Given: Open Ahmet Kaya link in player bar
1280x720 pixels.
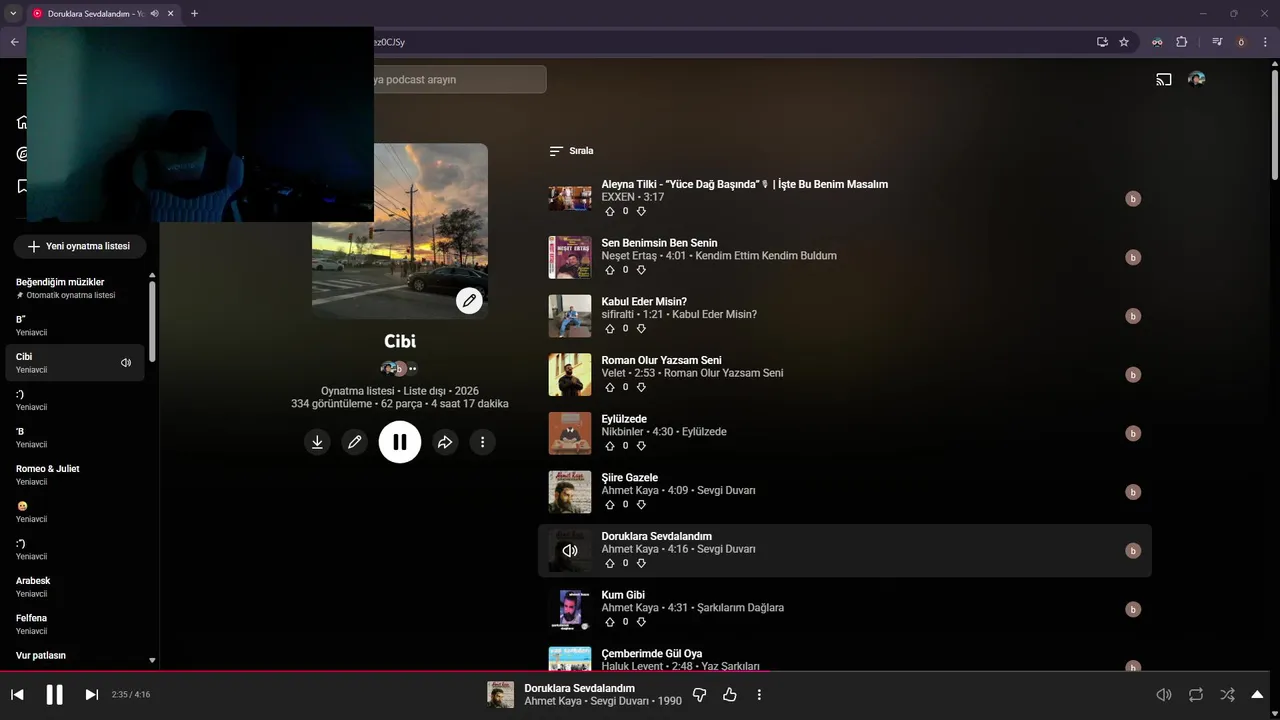Looking at the screenshot, I should (553, 701).
